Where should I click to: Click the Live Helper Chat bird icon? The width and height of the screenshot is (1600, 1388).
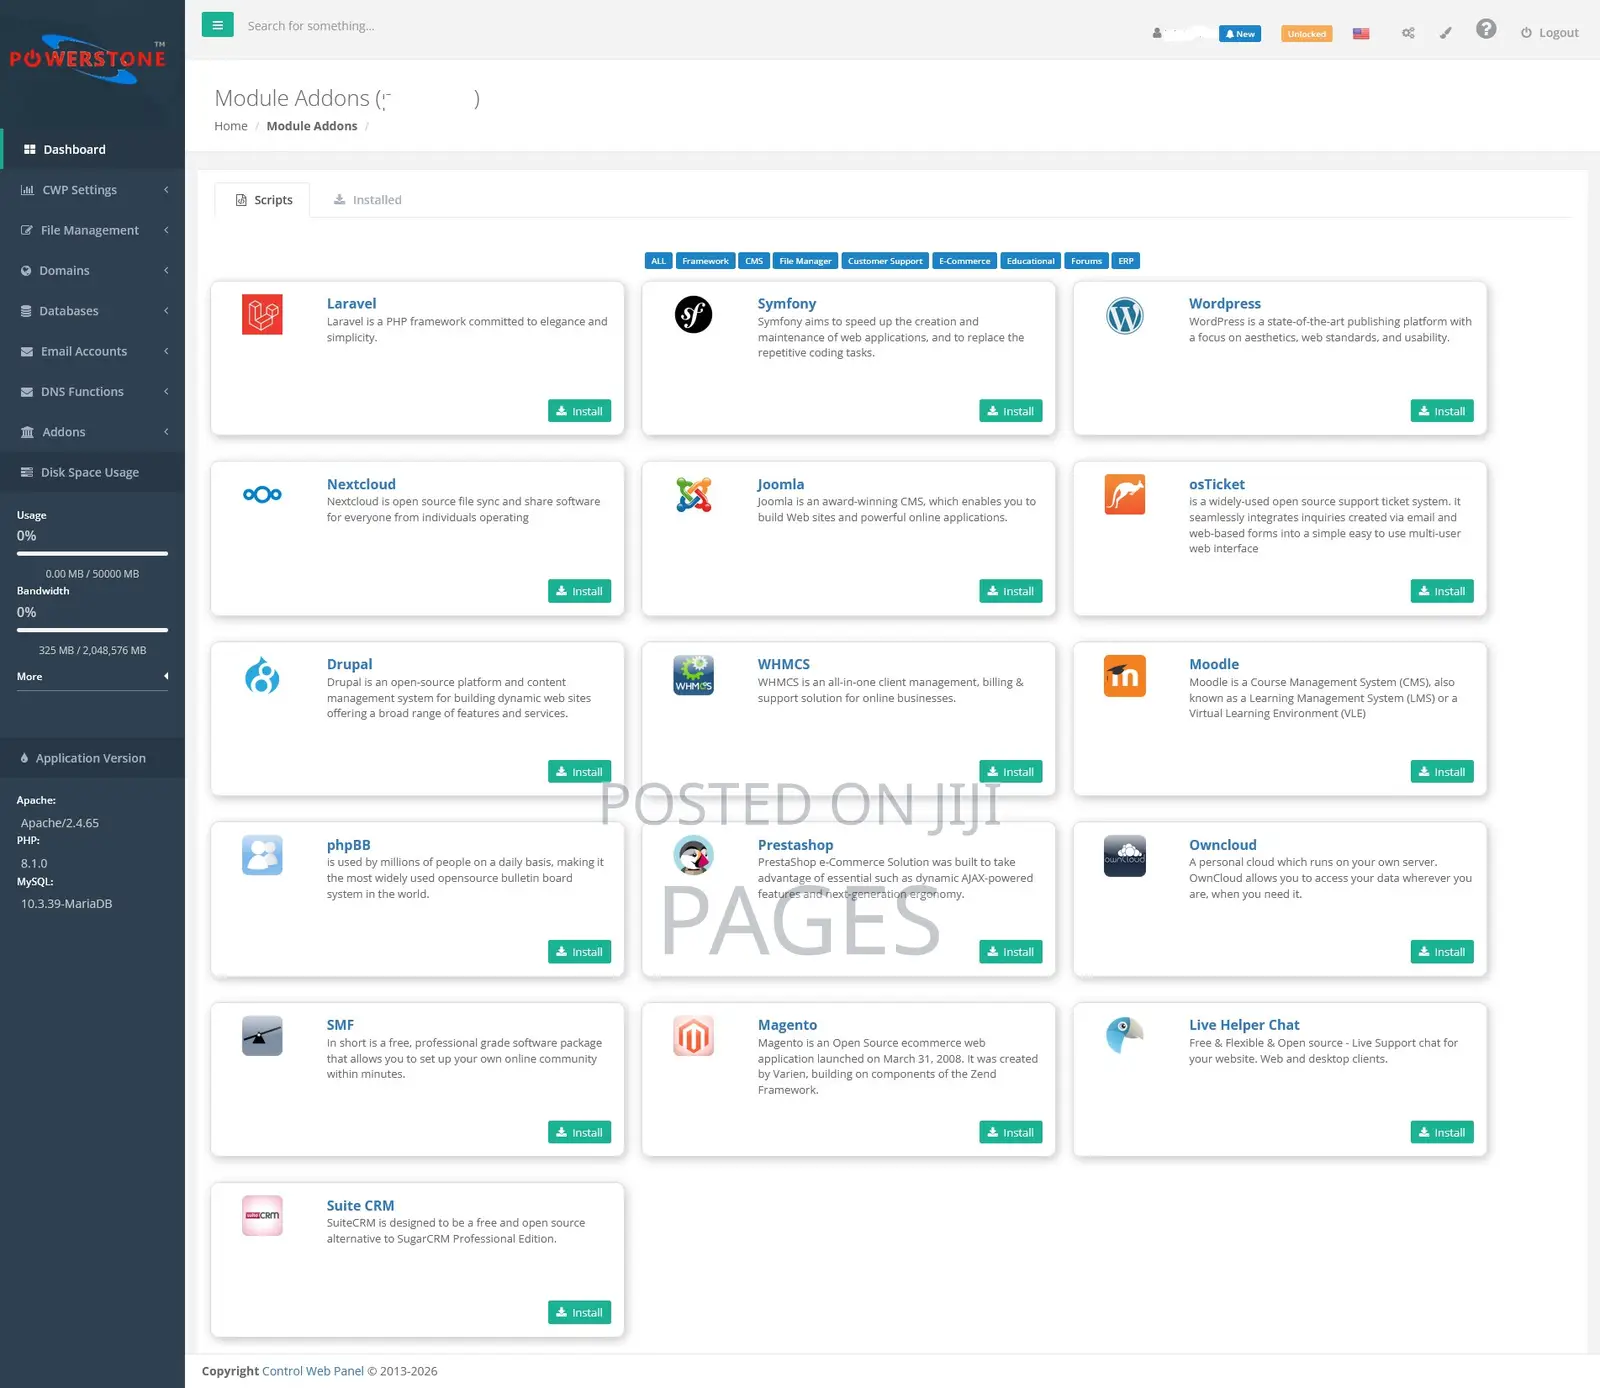point(1125,1036)
